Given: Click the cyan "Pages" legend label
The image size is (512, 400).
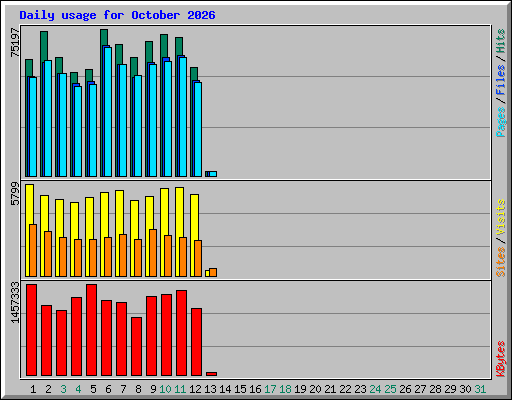Looking at the screenshot, I should 501,122.
